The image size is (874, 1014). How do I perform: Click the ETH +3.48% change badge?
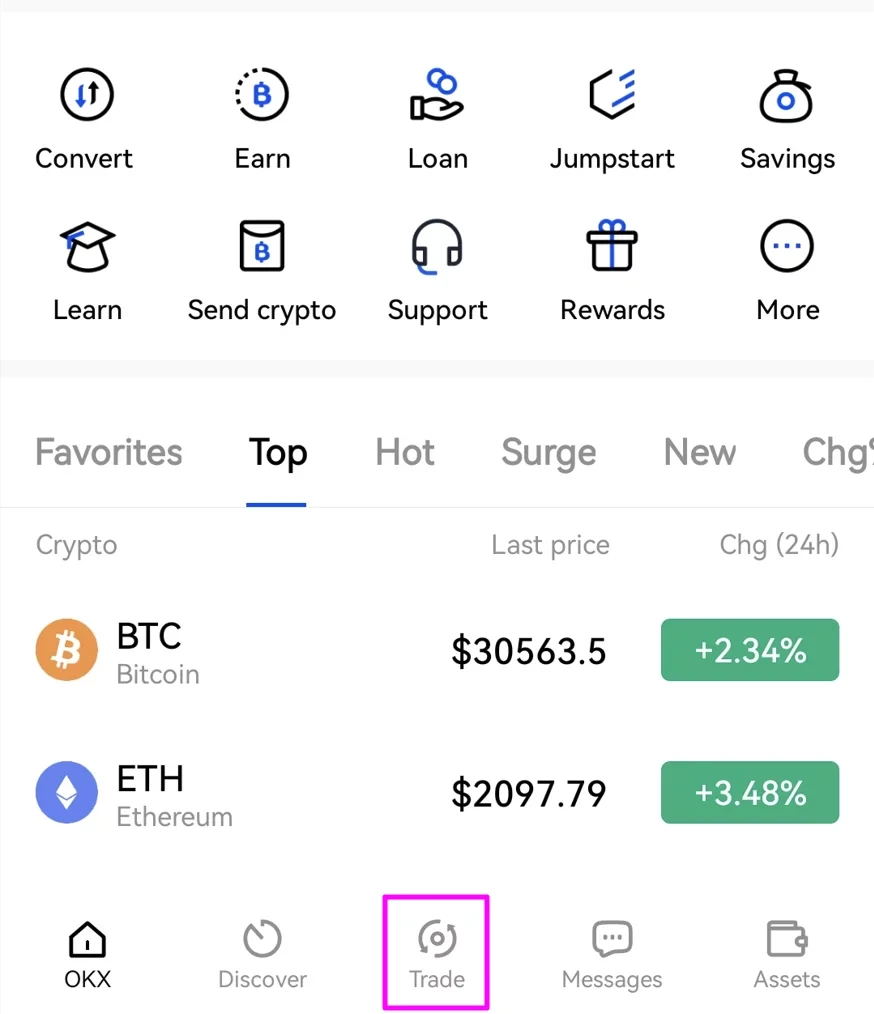(750, 793)
